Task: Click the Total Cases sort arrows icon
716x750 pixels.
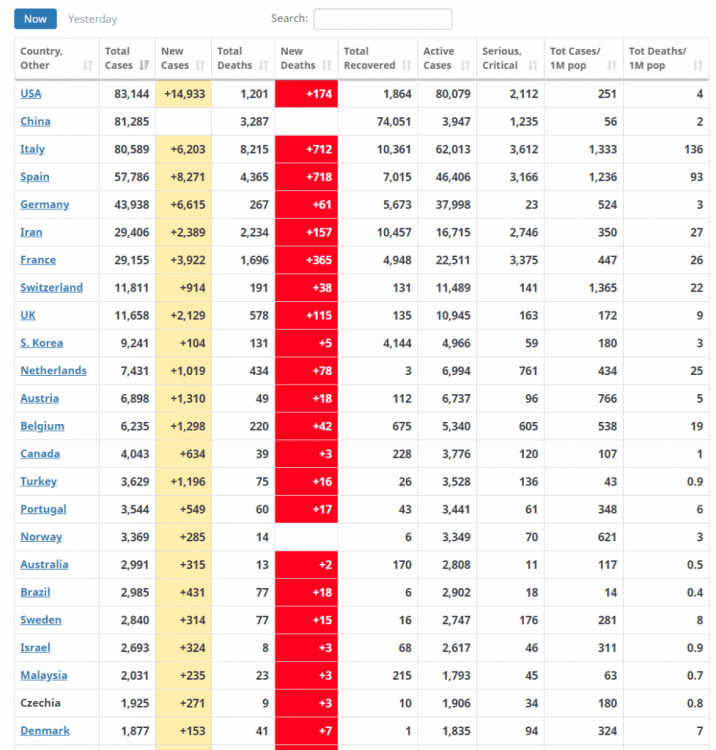Action: point(144,65)
